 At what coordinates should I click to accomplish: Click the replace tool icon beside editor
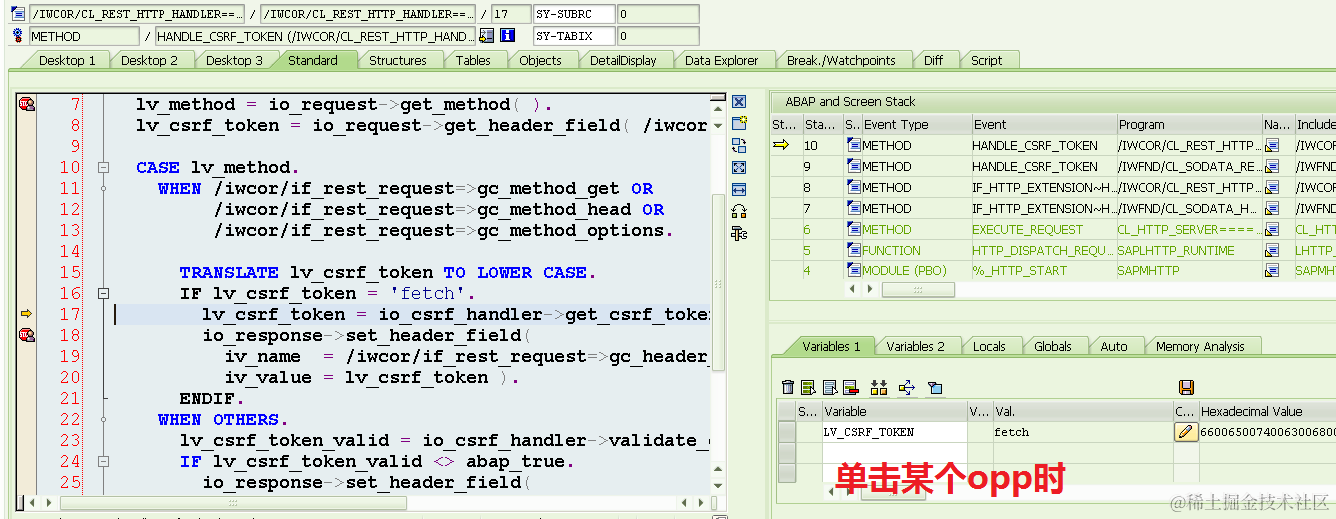(739, 146)
